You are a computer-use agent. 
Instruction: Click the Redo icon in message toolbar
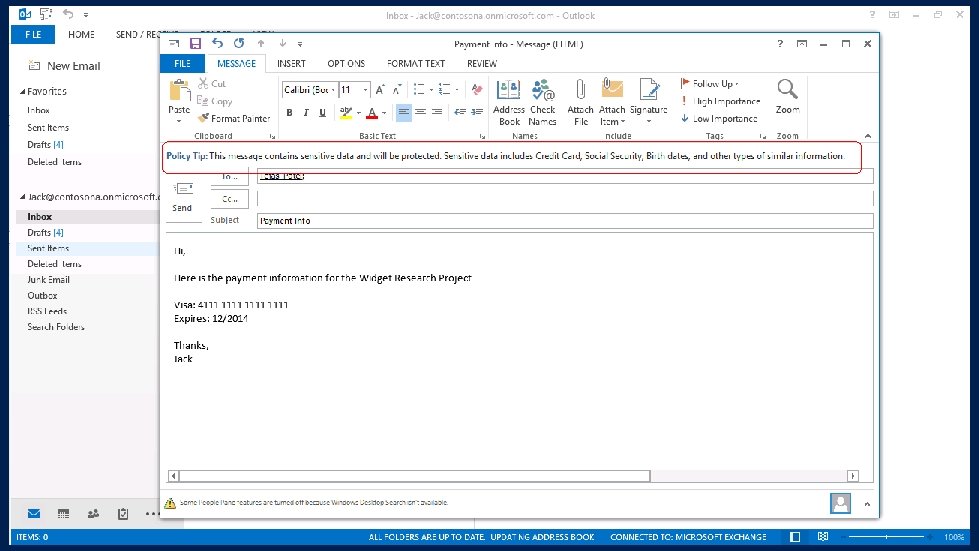(239, 43)
